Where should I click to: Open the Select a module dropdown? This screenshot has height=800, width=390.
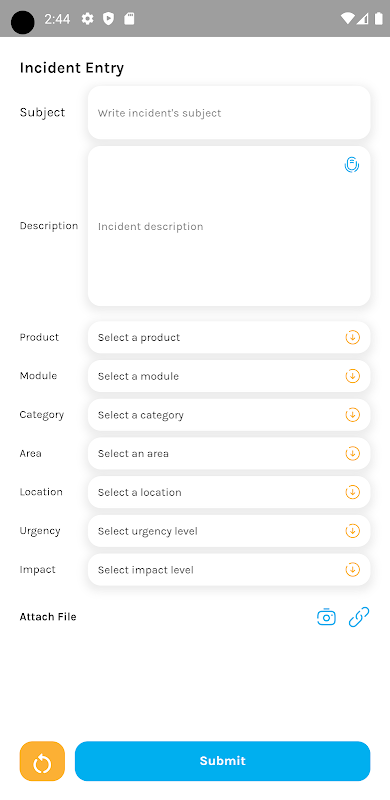point(229,376)
